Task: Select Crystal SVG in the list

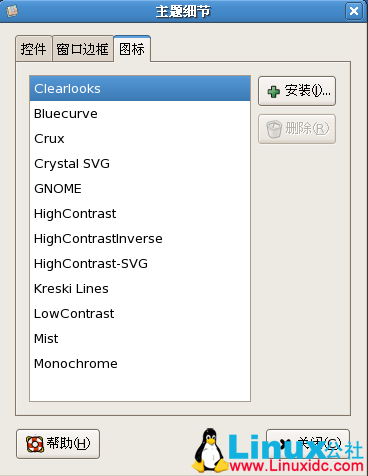Action: pyautogui.click(x=140, y=164)
